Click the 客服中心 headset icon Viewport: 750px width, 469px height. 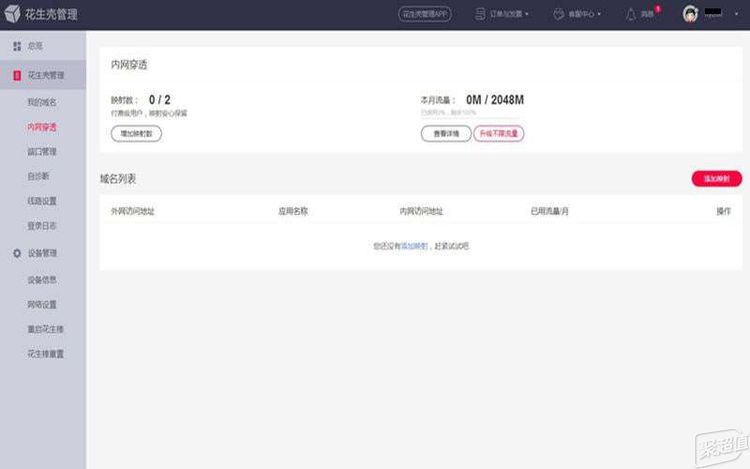[559, 14]
